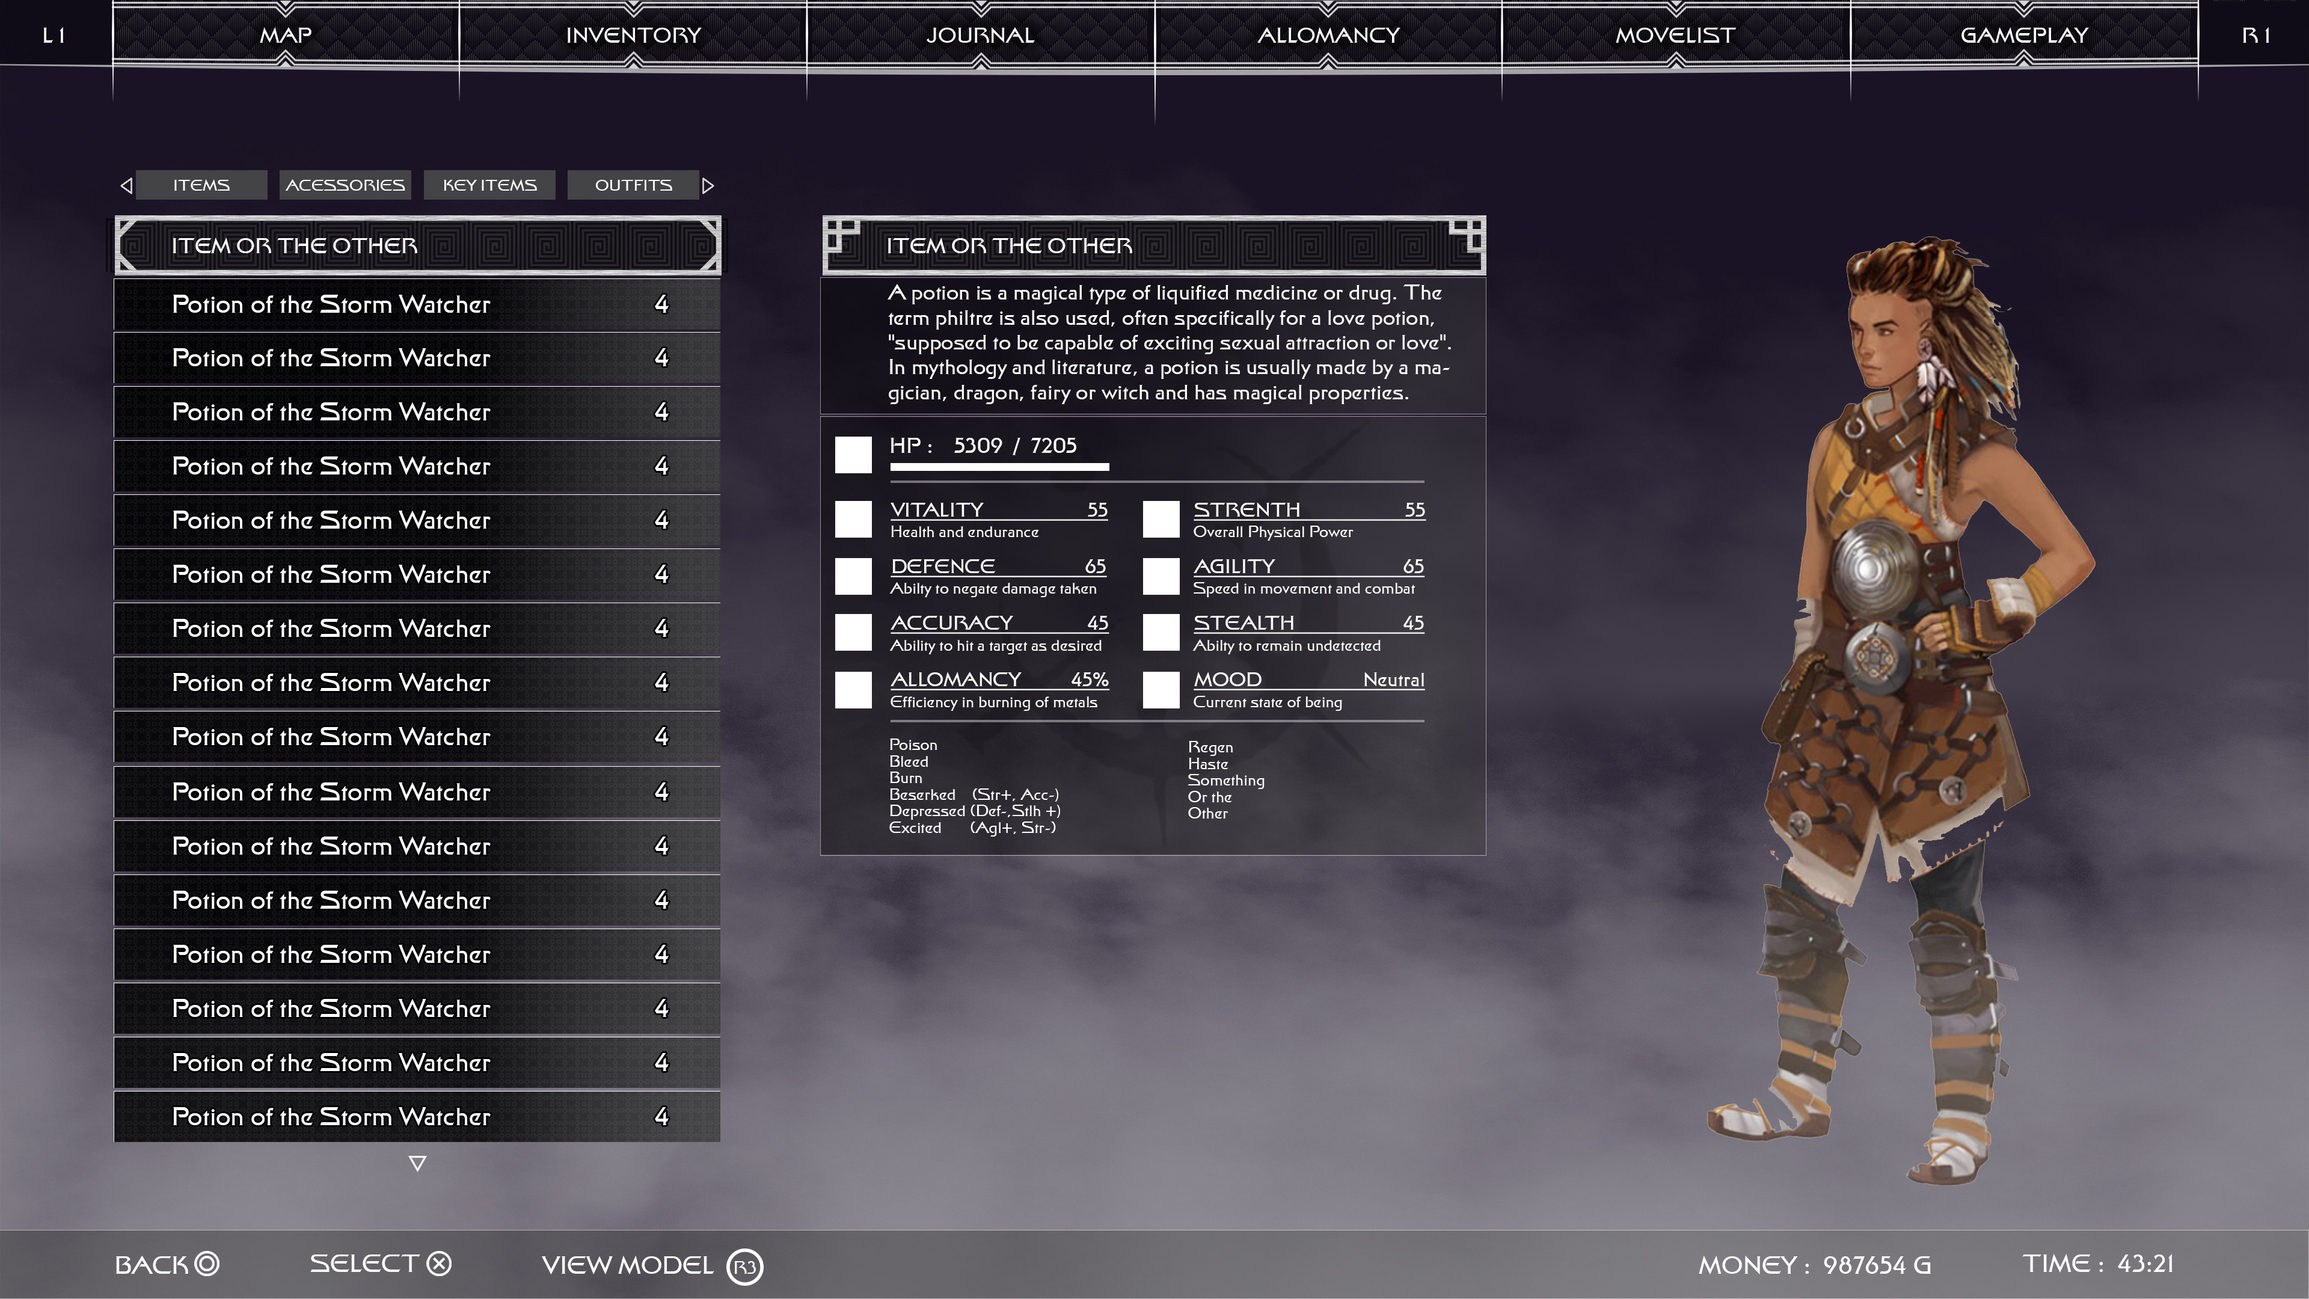Click the AGILITY stat icon box

tap(1161, 576)
